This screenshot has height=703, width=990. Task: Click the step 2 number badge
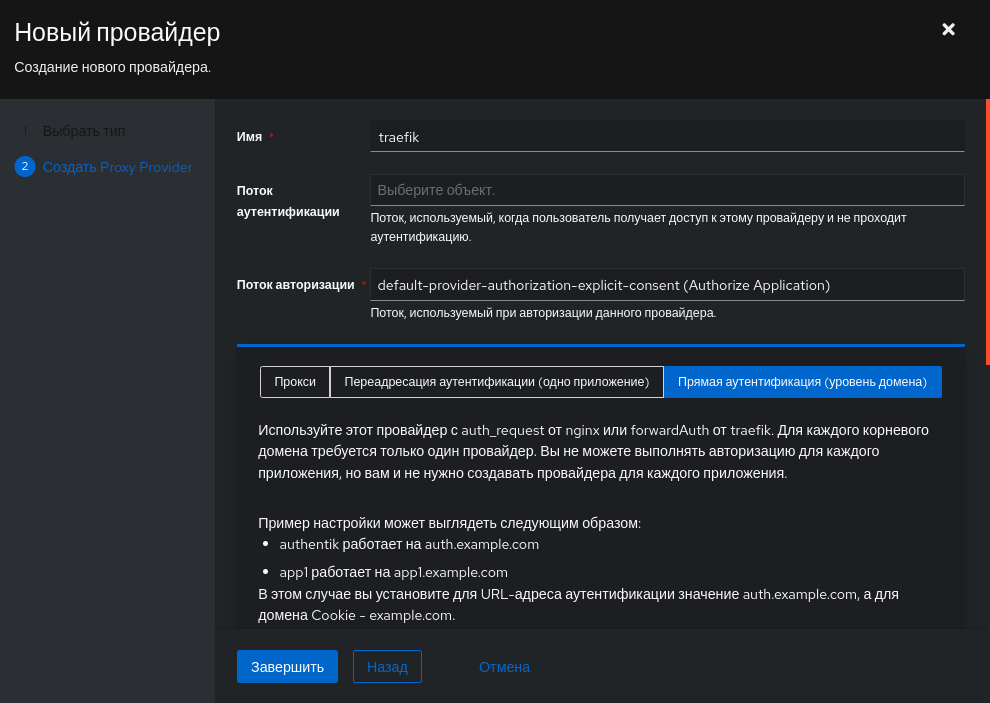click(25, 167)
